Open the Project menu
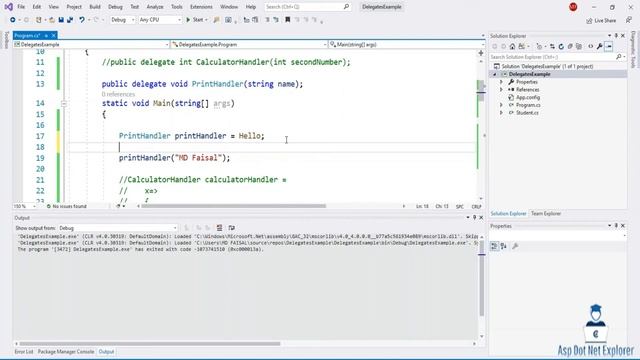 point(74,7)
